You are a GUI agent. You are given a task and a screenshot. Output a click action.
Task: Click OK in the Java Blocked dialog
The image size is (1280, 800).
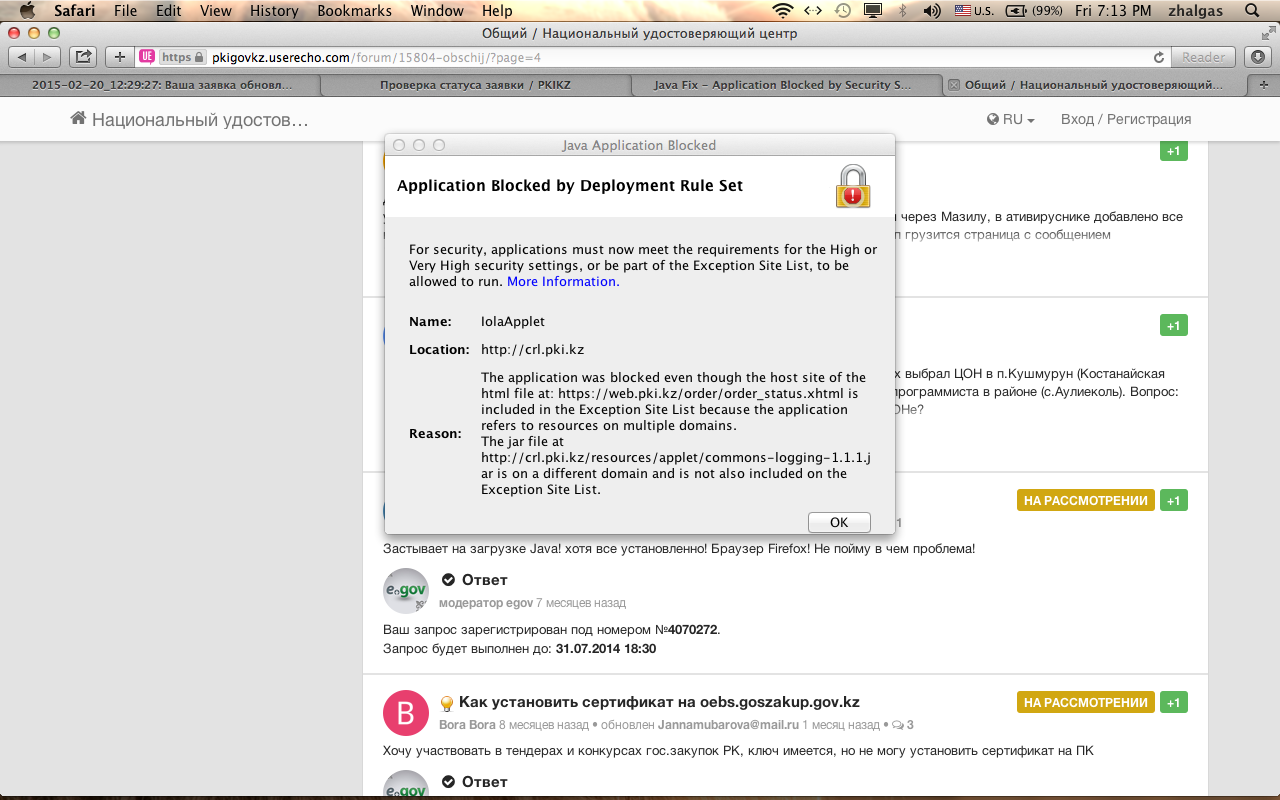pyautogui.click(x=839, y=522)
